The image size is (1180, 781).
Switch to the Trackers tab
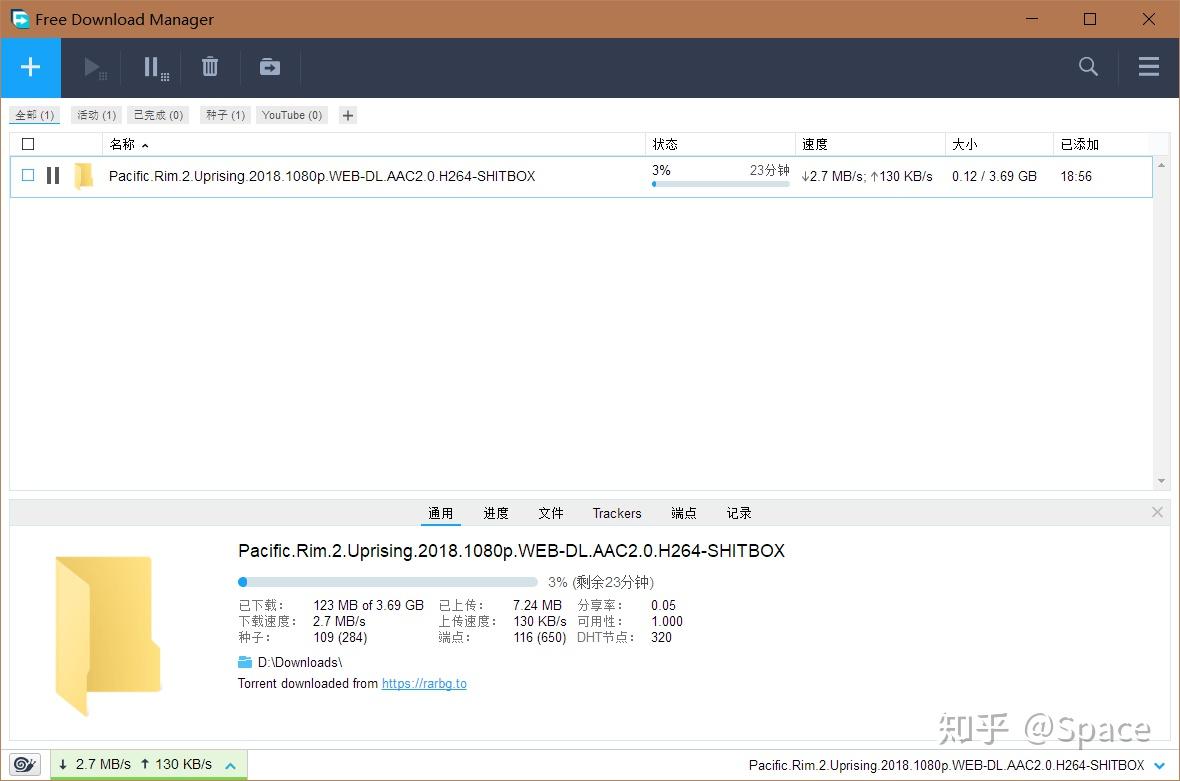[616, 513]
